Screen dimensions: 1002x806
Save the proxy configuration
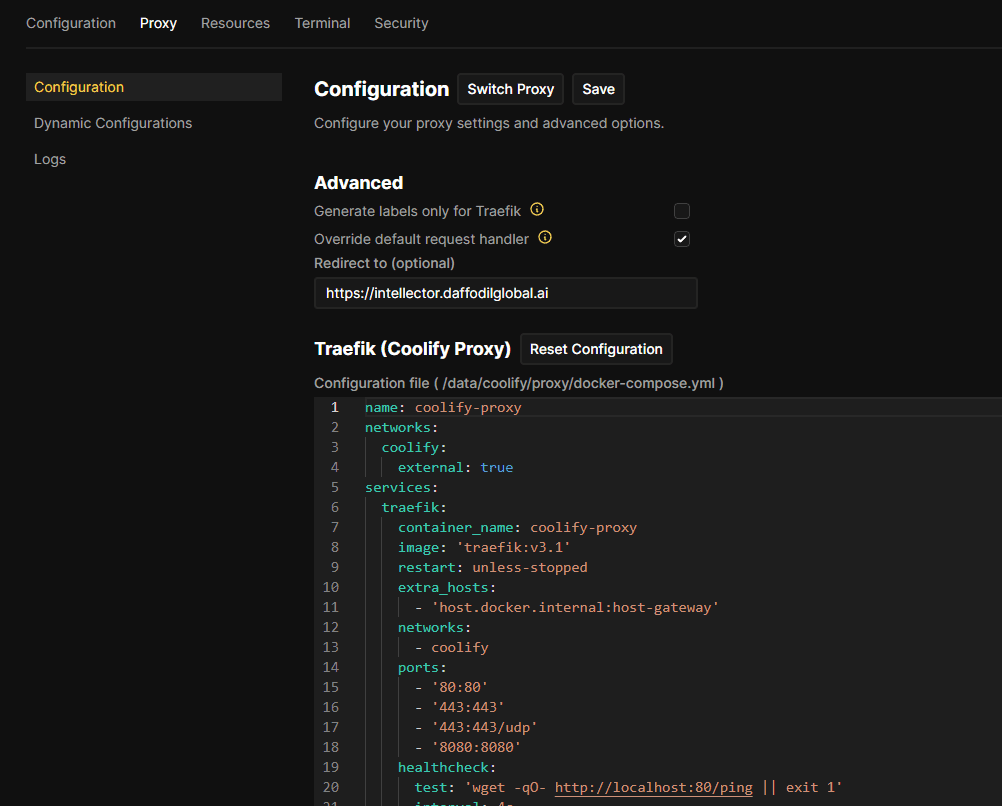coord(598,89)
